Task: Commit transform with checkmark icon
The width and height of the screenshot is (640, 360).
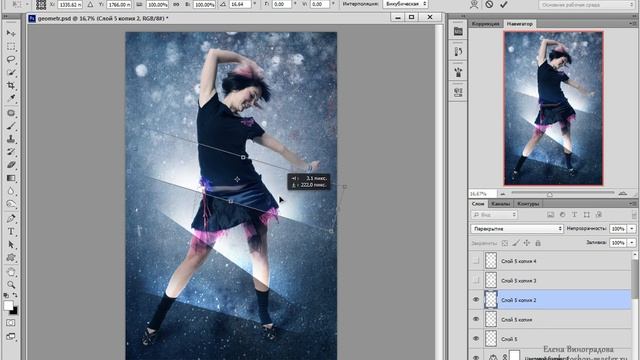Action: point(504,4)
